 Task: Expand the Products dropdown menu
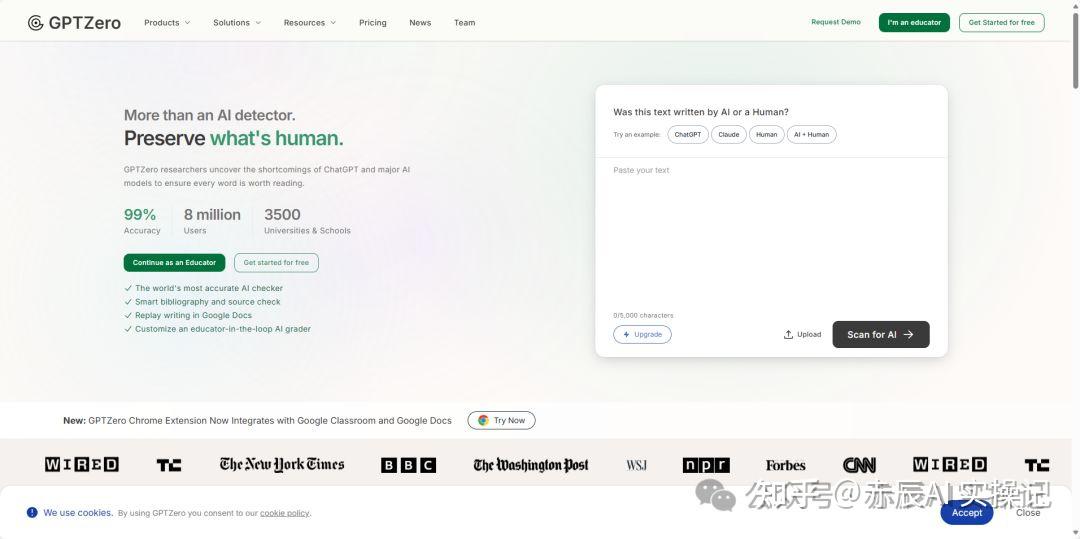167,23
